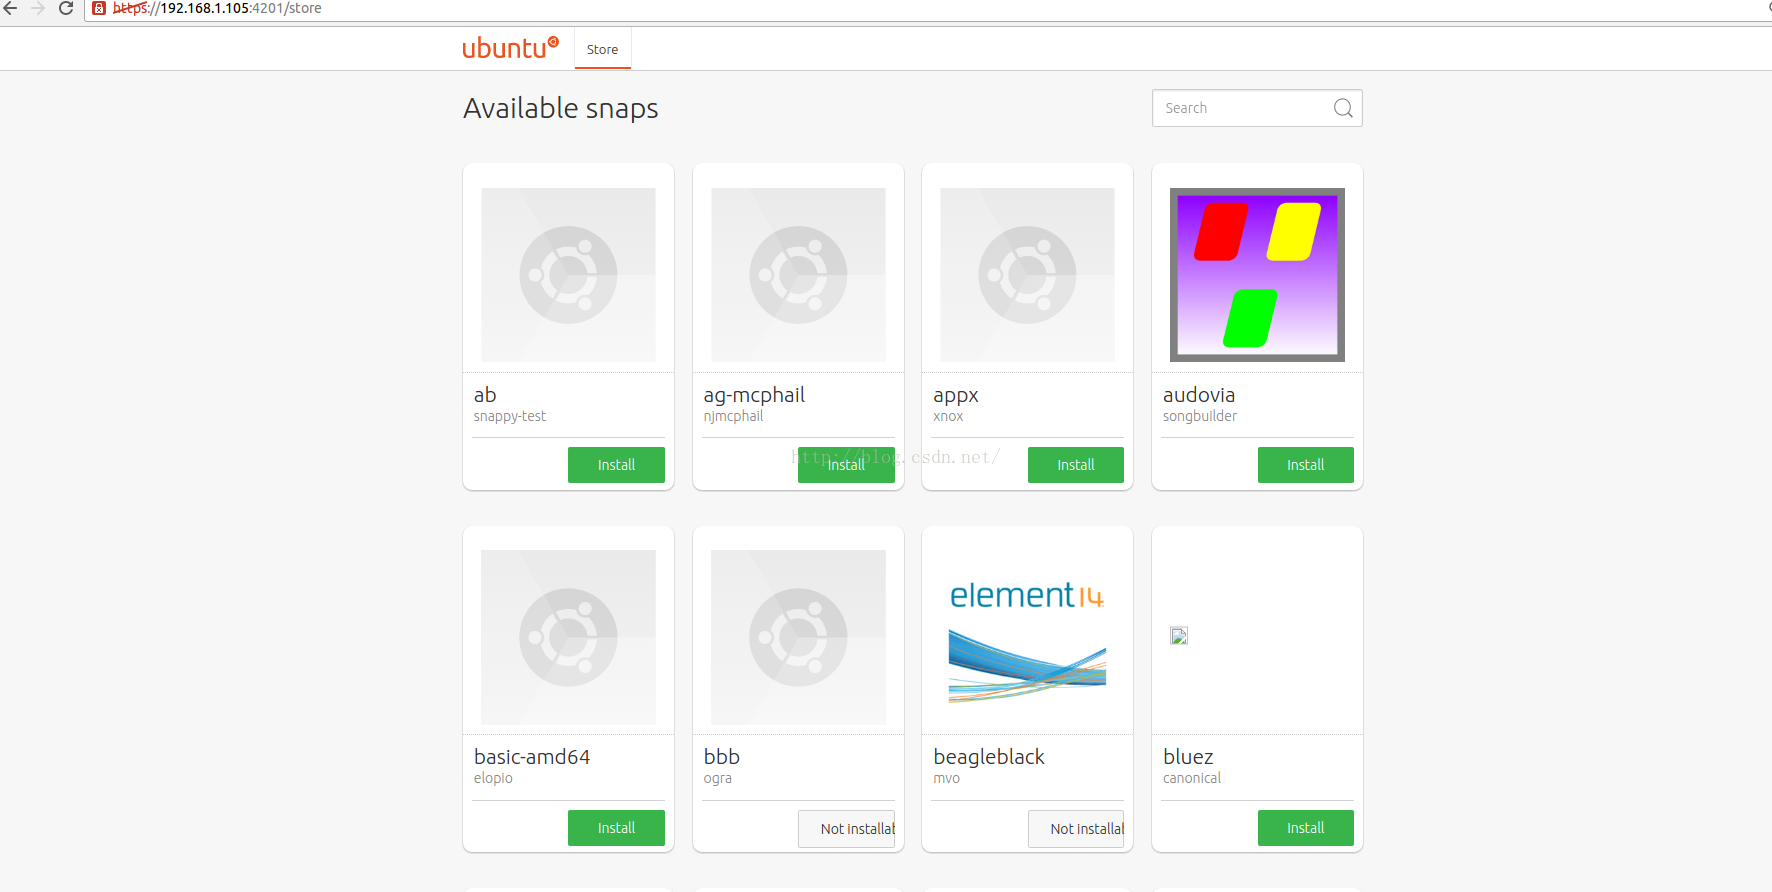The image size is (1772, 892).
Task: Click the njmcphail publisher text
Action: 733,416
